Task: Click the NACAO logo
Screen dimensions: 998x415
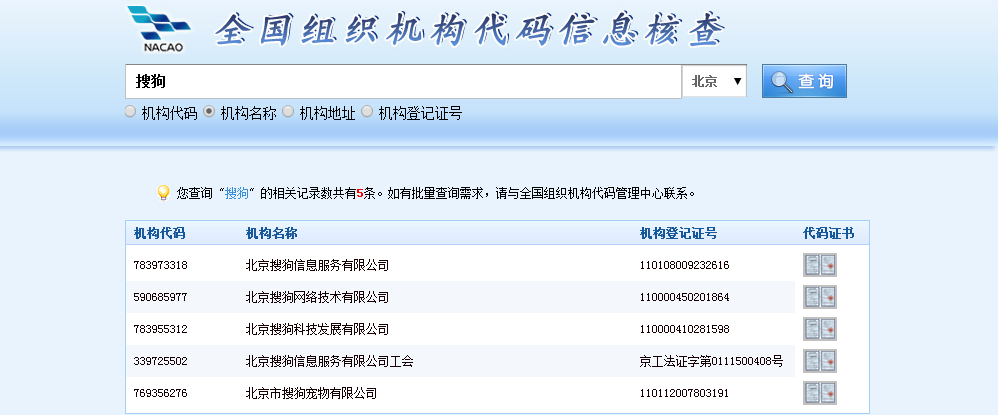Action: pyautogui.click(x=158, y=29)
